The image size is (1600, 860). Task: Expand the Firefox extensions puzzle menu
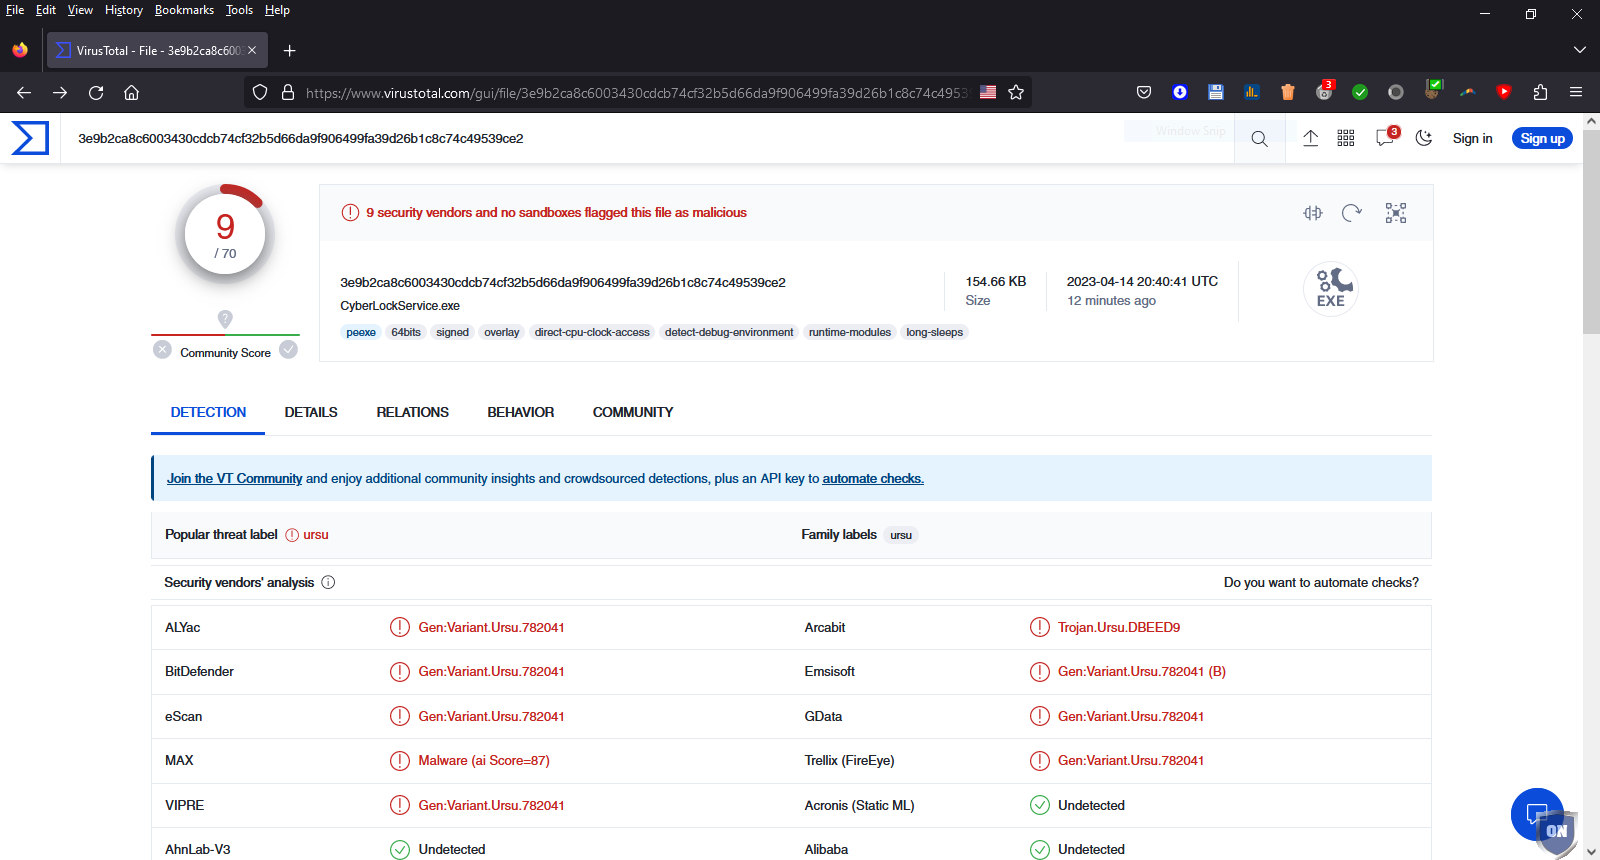tap(1540, 92)
